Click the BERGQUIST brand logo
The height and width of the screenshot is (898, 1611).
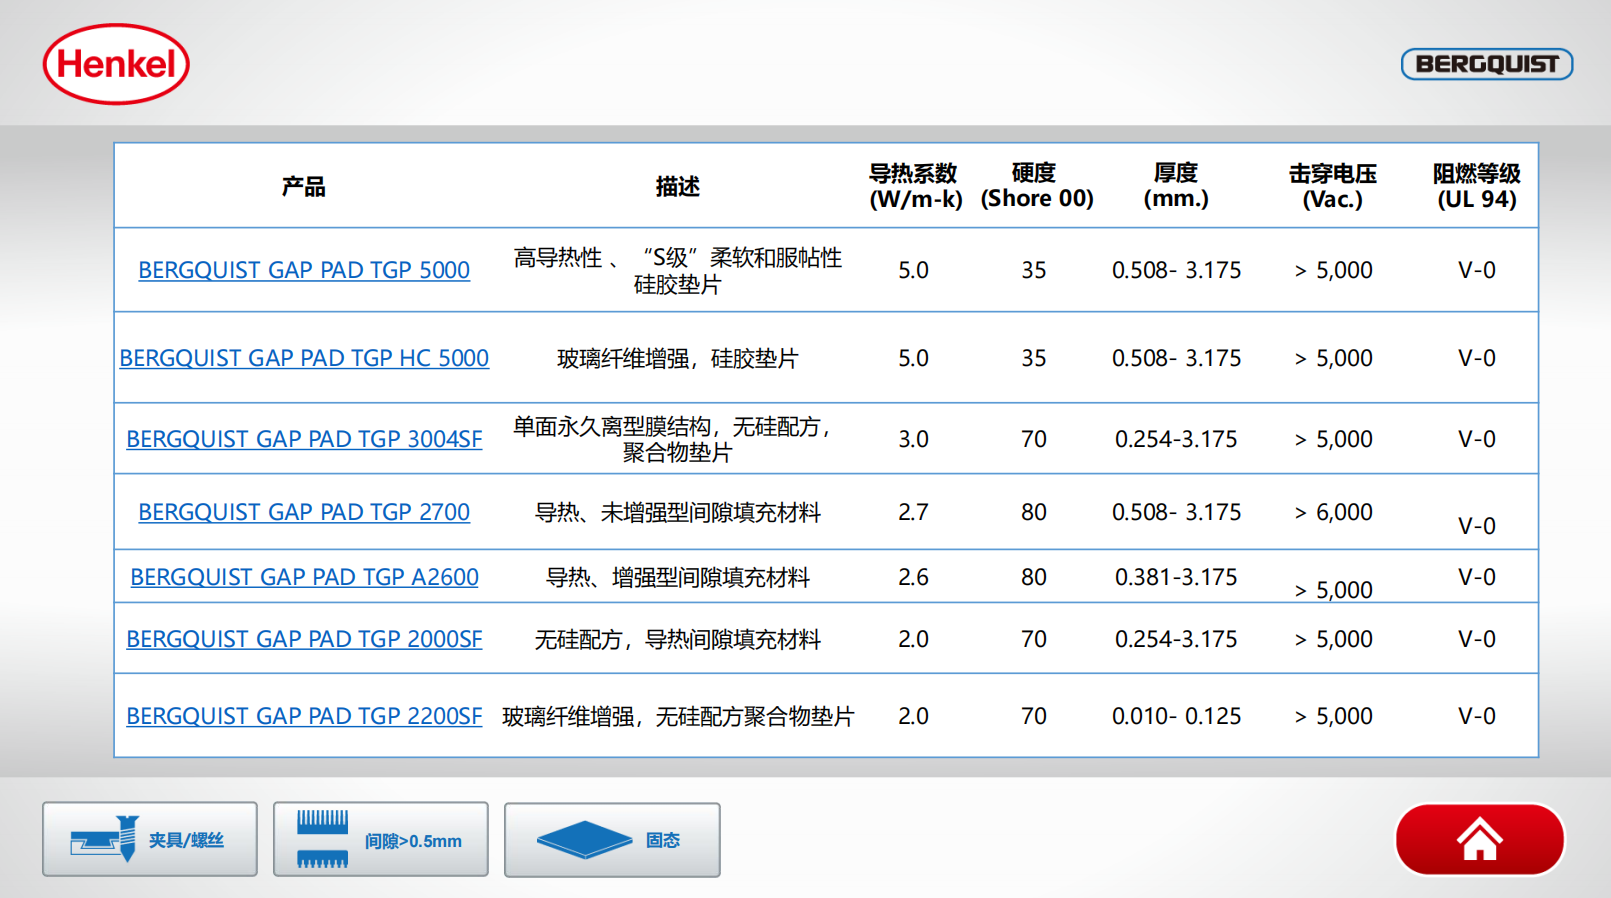1486,64
